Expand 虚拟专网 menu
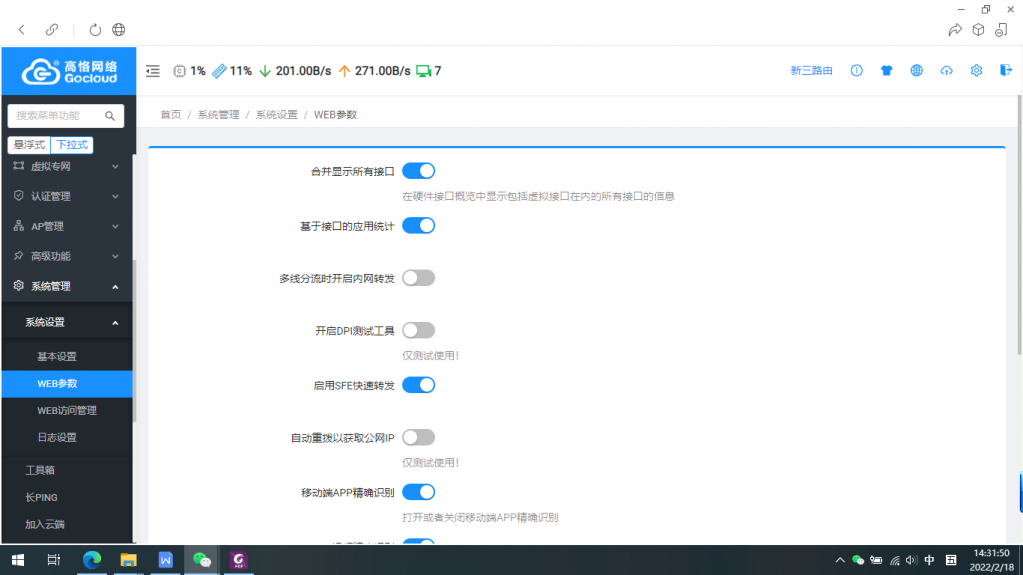Viewport: 1023px width, 575px height. pos(67,166)
